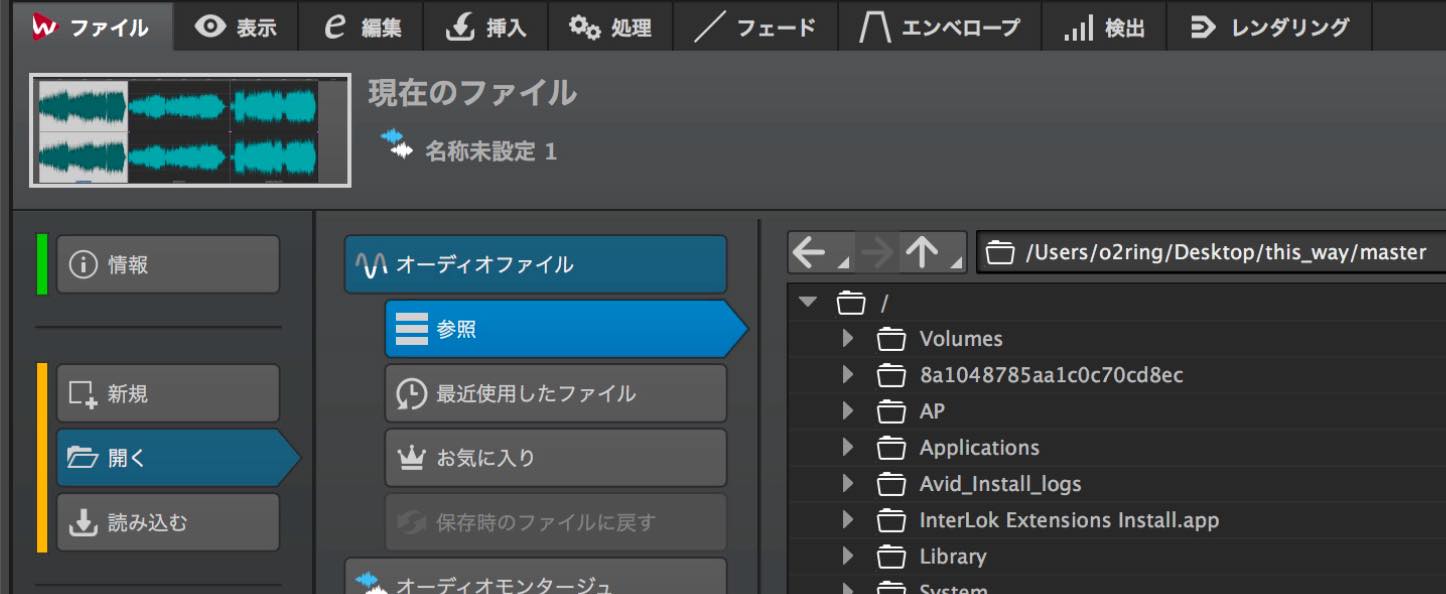Expand the Library folder

pyautogui.click(x=848, y=556)
